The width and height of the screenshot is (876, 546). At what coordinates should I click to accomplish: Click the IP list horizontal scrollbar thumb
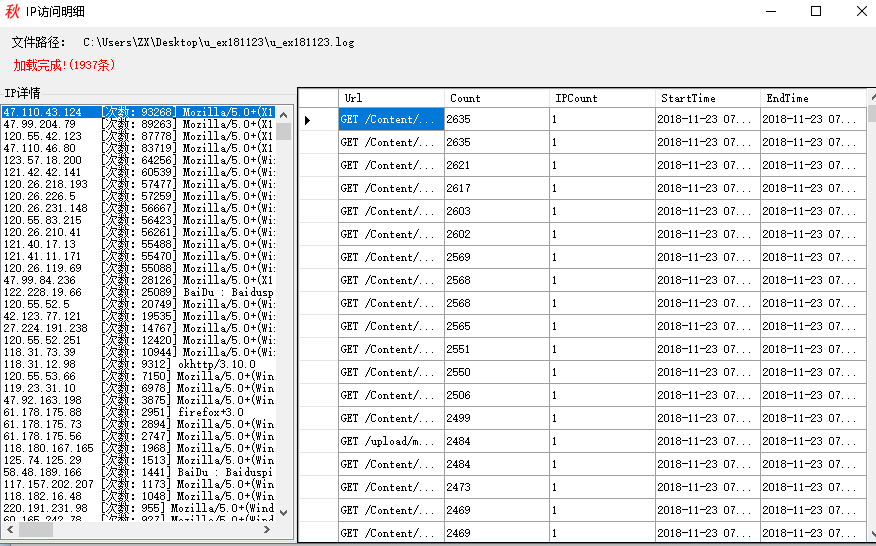point(35,529)
